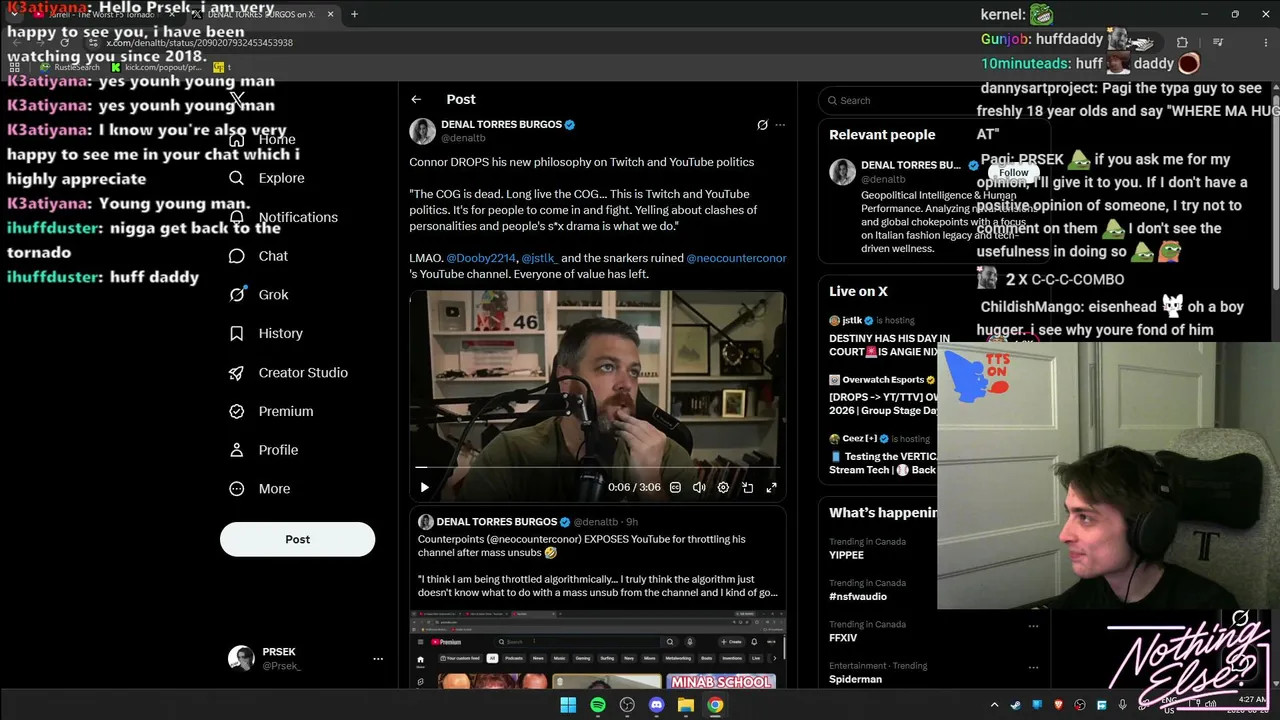Follow DENAL TORRES BURGOS in Relevant people
The height and width of the screenshot is (720, 1280).
(x=1013, y=173)
